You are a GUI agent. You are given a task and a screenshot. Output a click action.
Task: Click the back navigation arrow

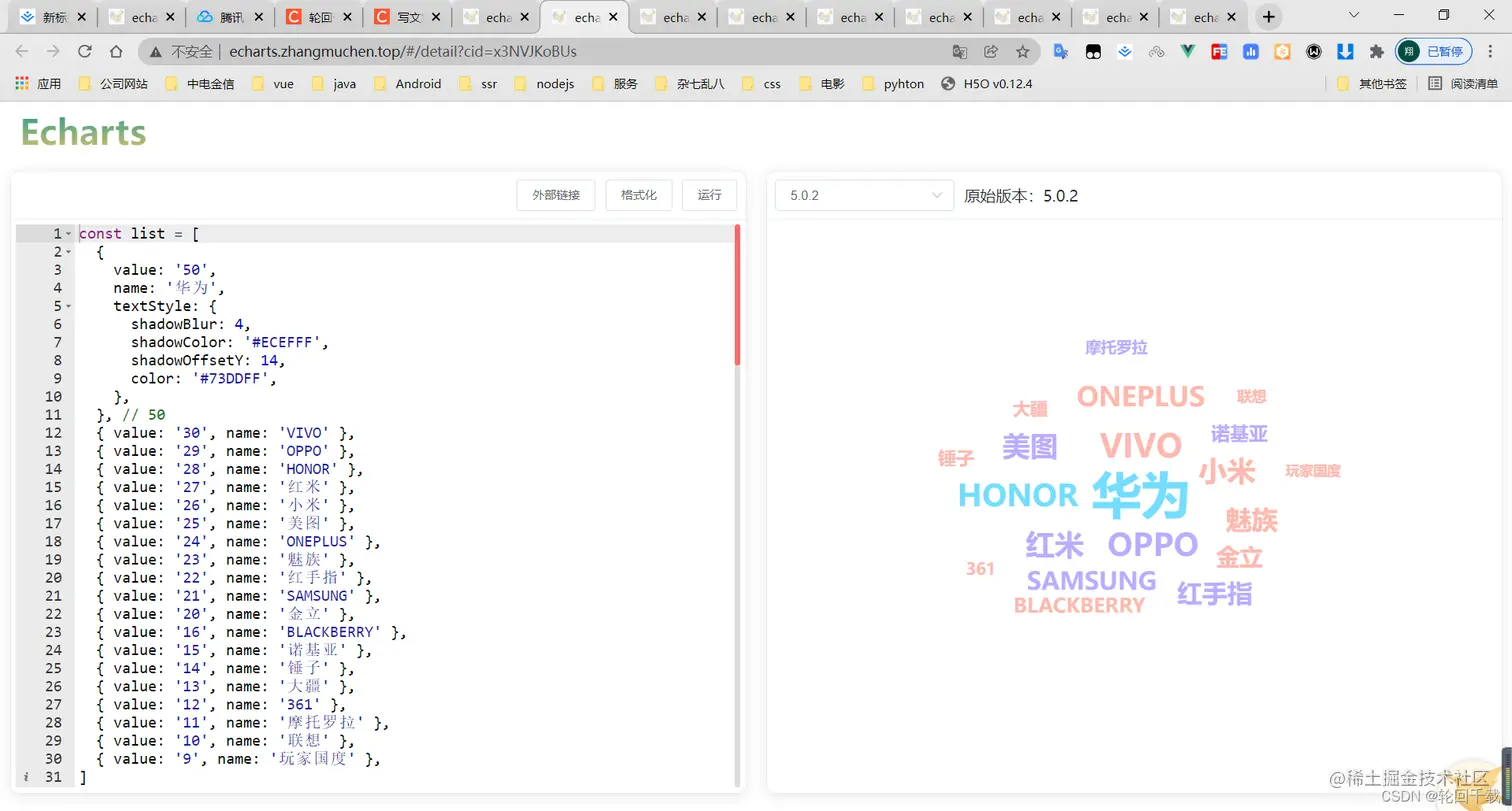click(23, 50)
